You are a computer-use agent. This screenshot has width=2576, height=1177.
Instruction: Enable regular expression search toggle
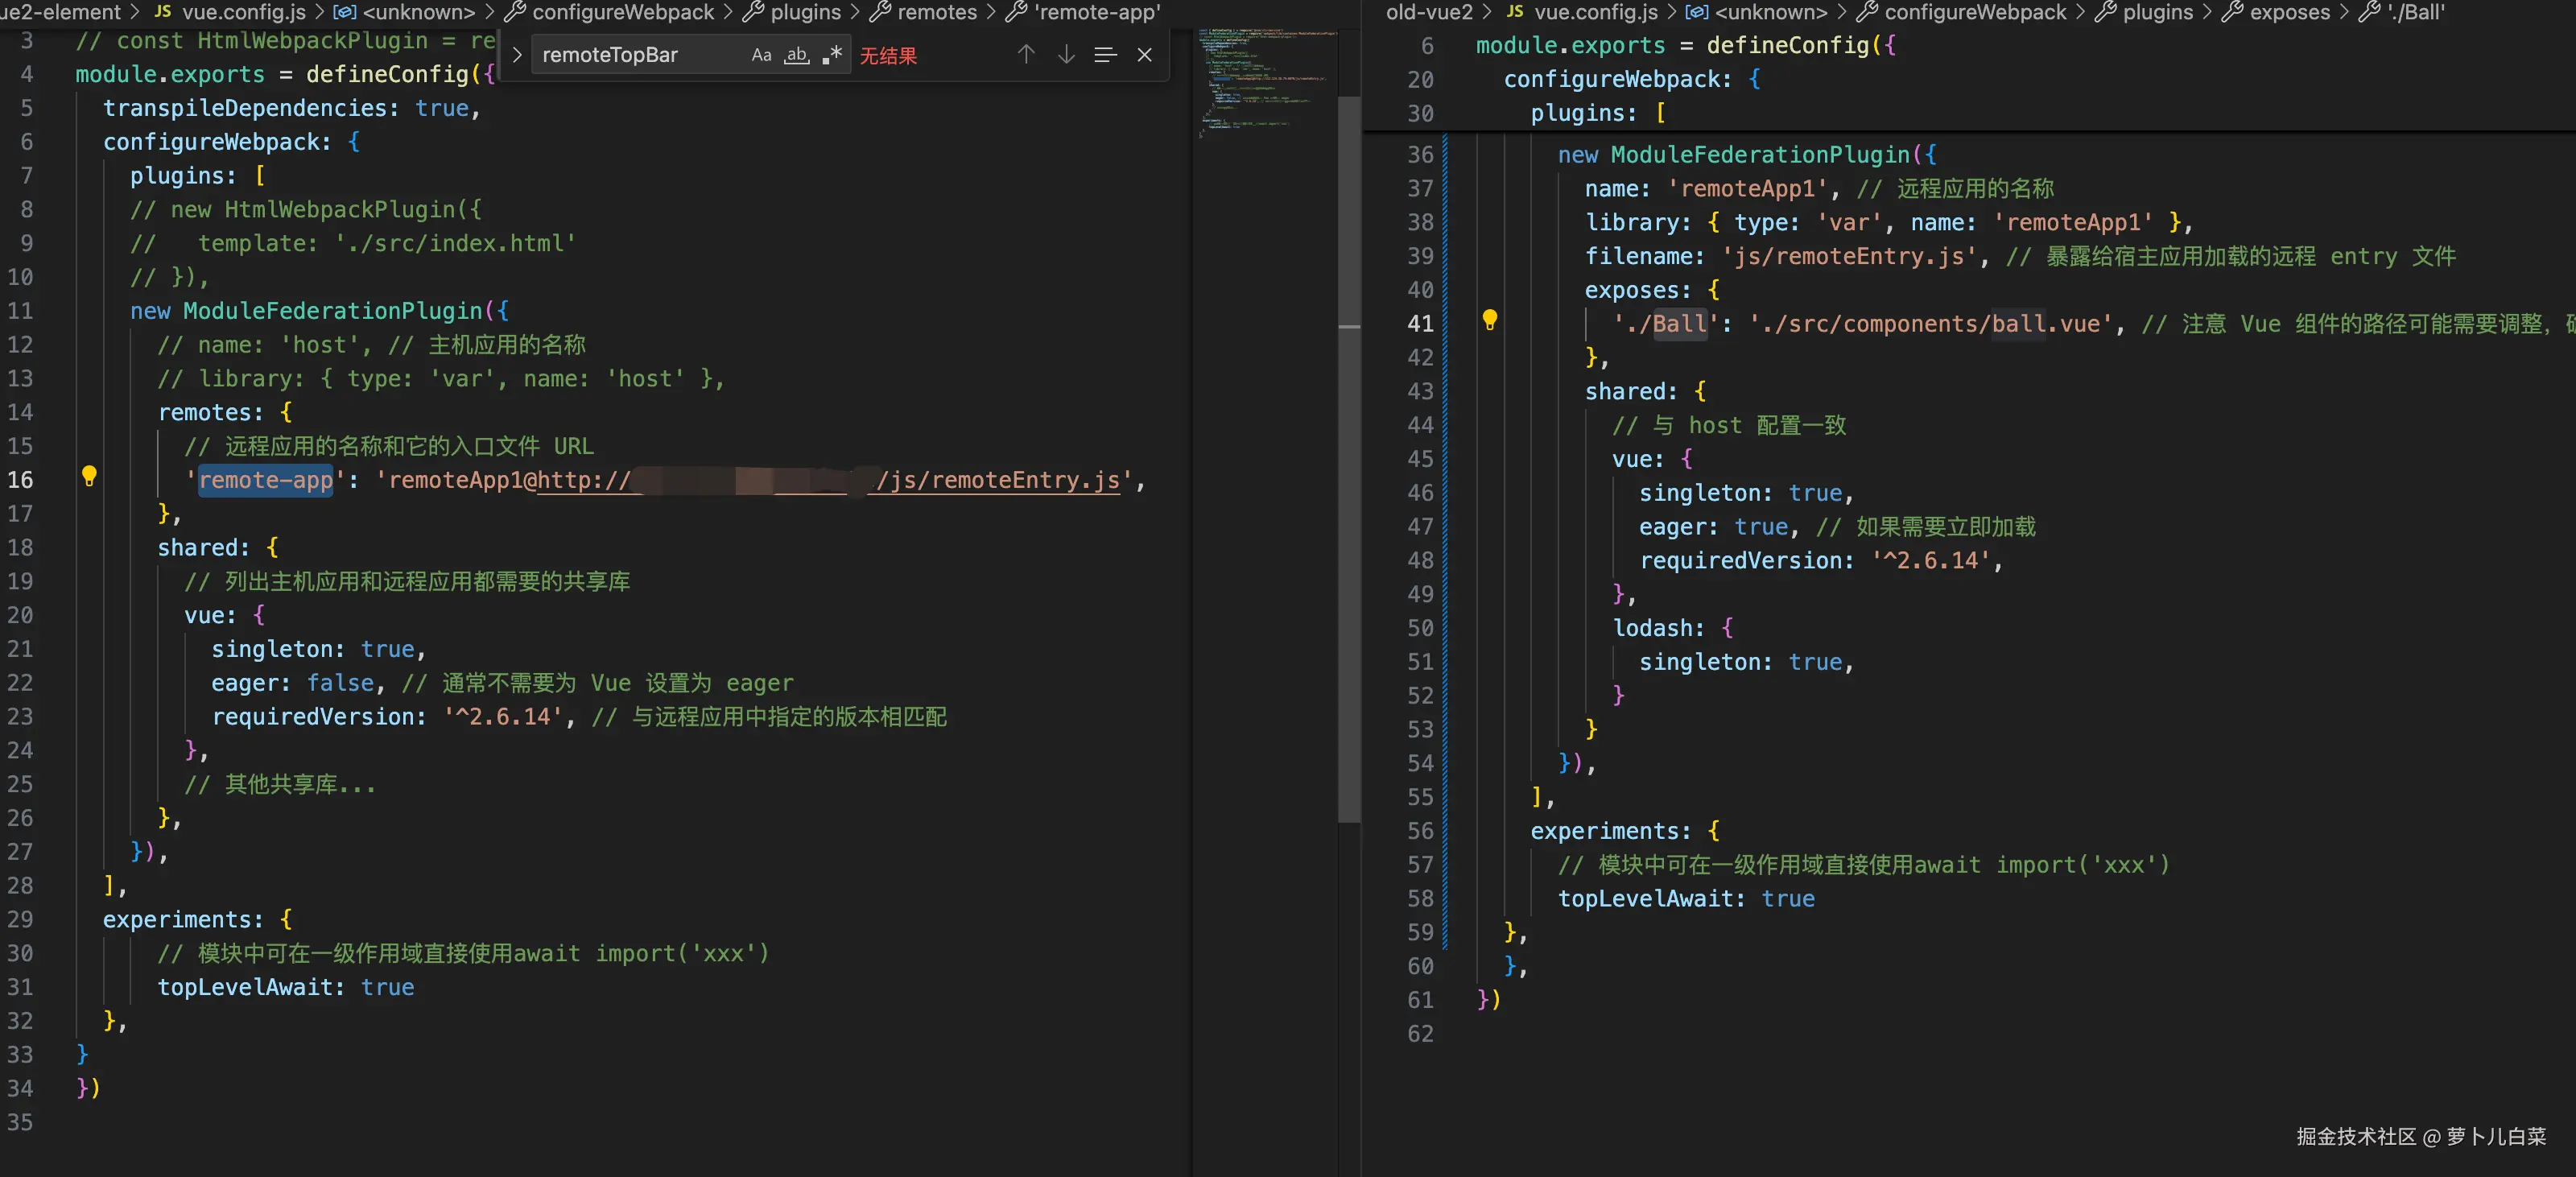tap(831, 55)
